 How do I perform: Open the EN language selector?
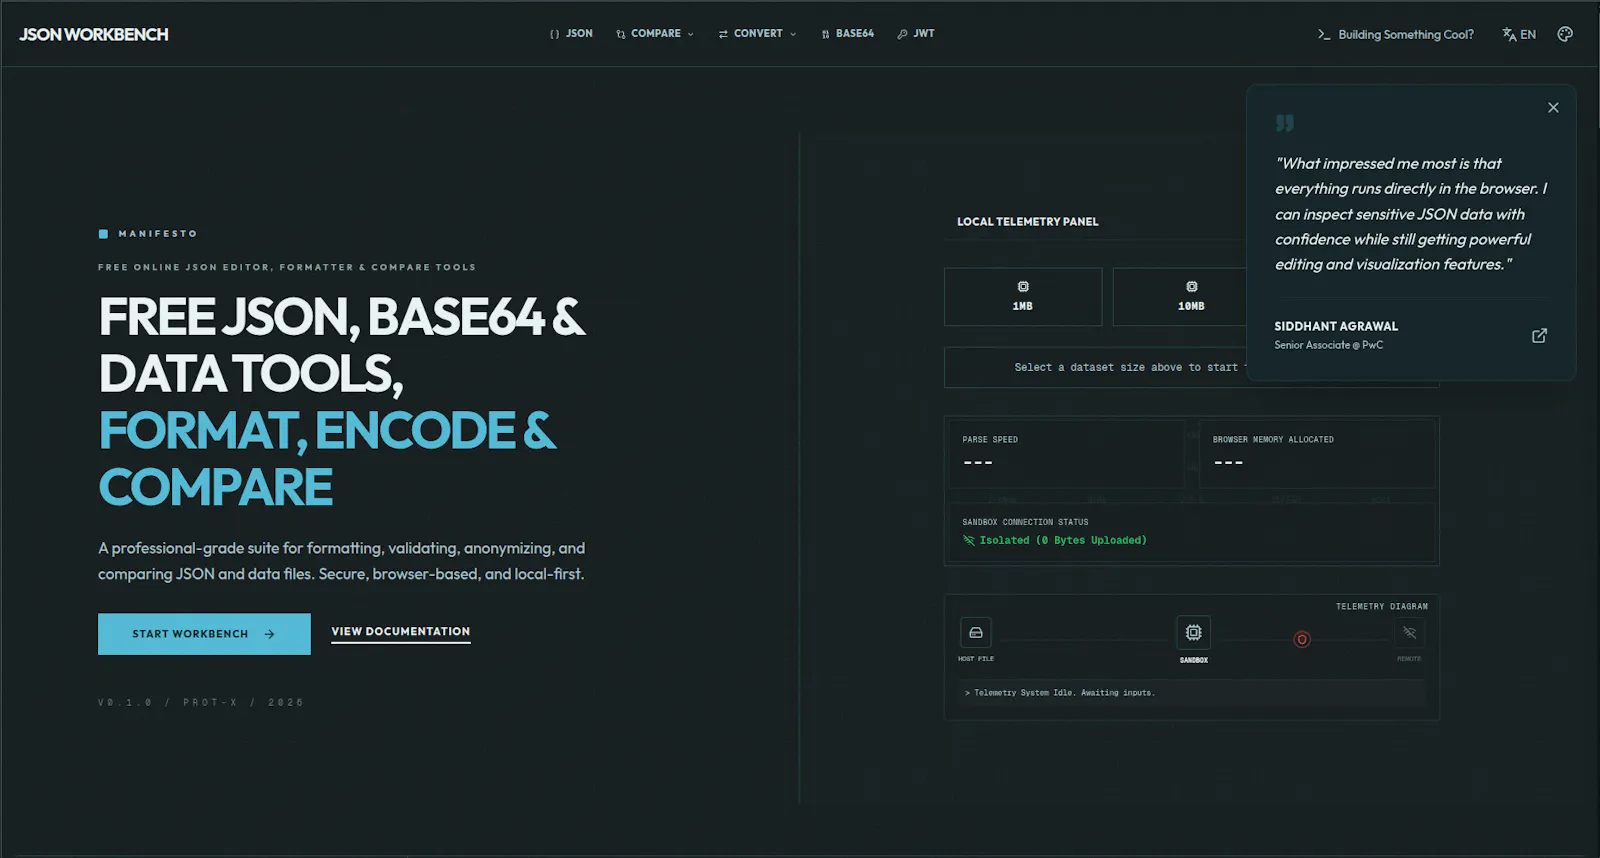(x=1519, y=34)
